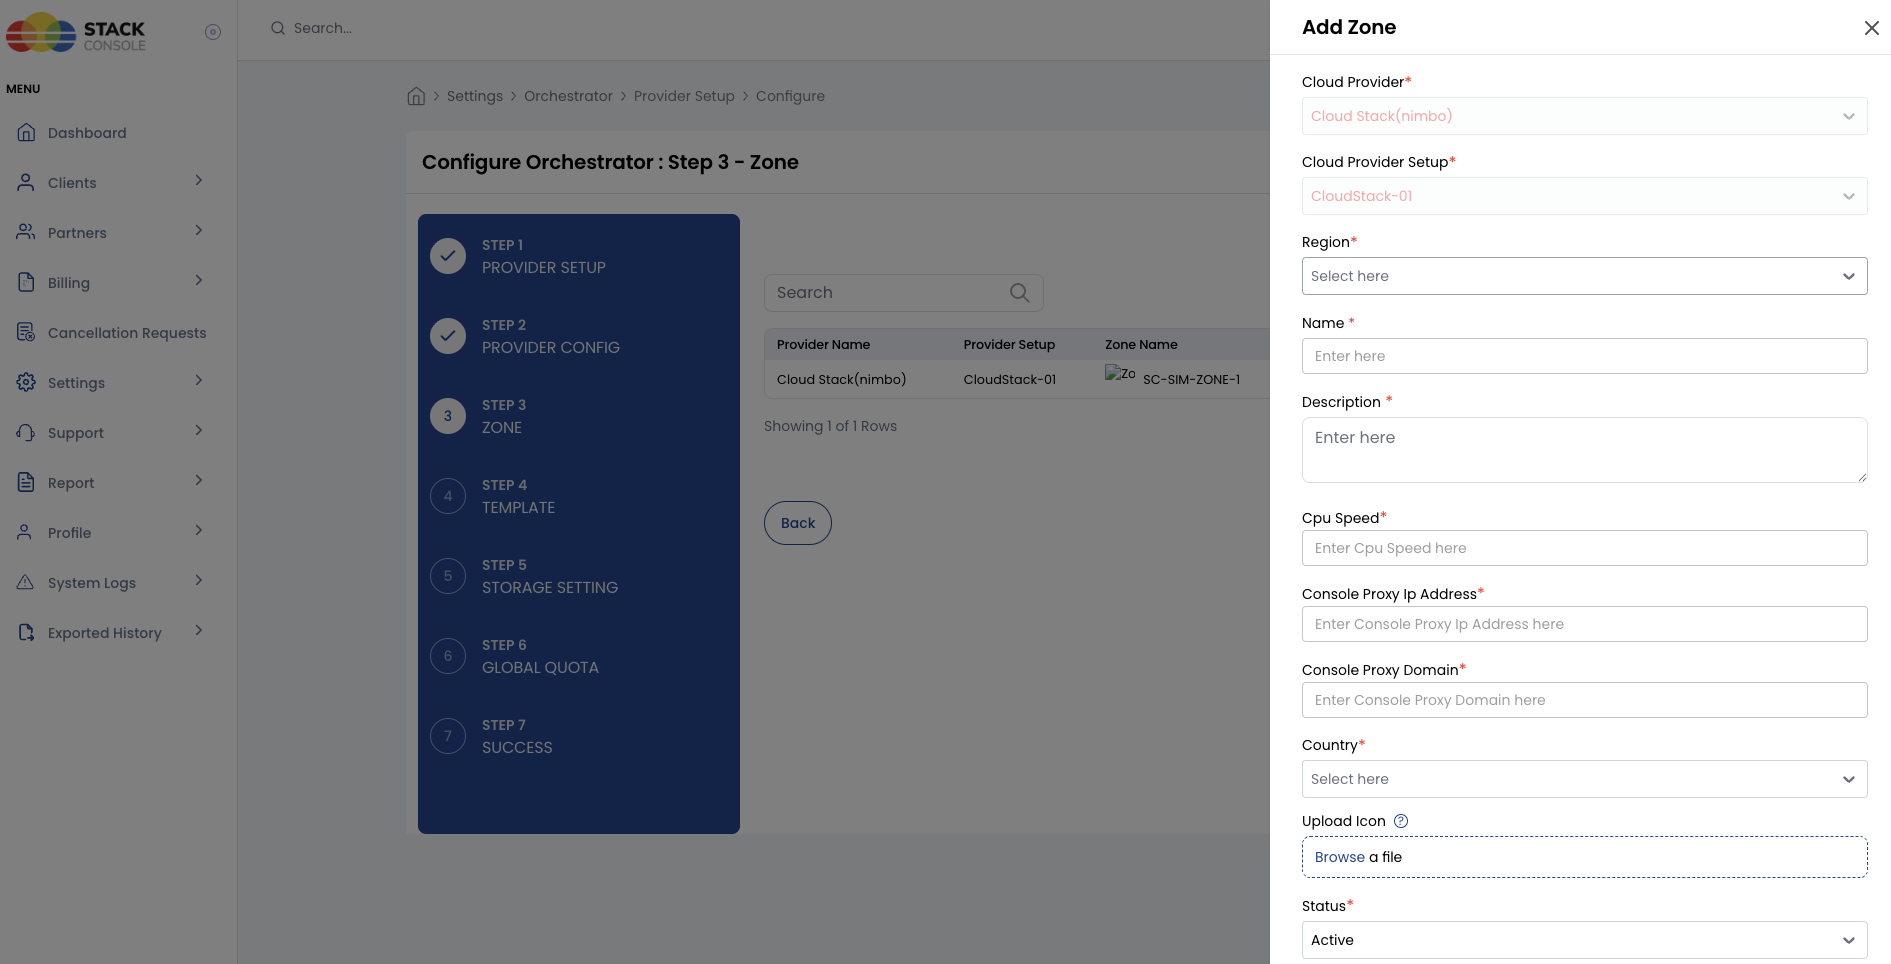This screenshot has height=964, width=1891.
Task: Click the Zone Name column header
Action: pos(1141,344)
